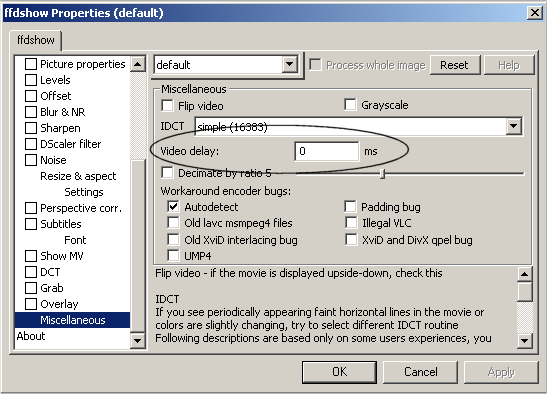The image size is (547, 394).
Task: Click the Reset button
Action: (x=455, y=65)
